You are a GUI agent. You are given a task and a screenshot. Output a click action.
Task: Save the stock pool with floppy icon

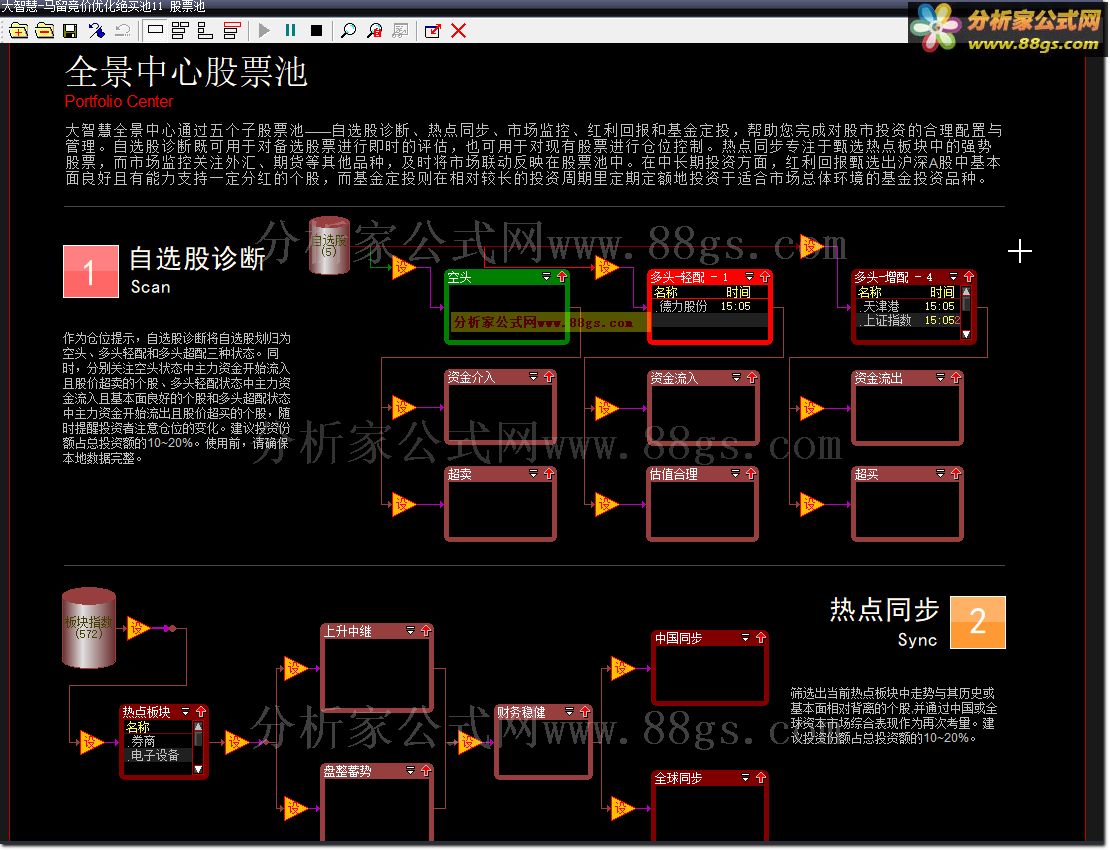click(70, 30)
